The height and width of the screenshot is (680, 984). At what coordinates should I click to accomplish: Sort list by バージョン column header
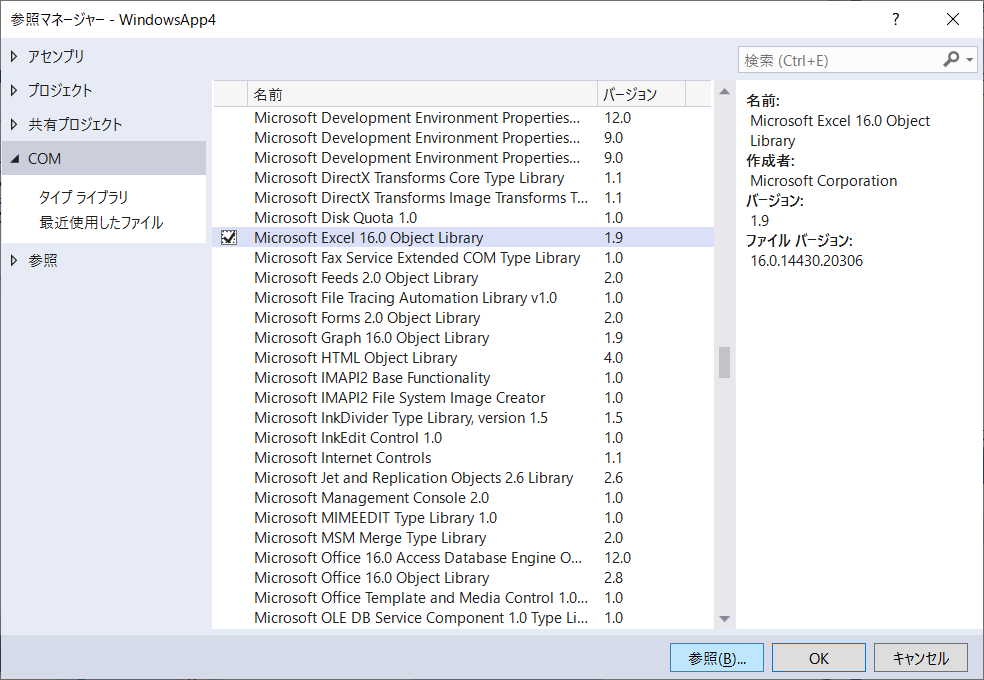pos(641,94)
